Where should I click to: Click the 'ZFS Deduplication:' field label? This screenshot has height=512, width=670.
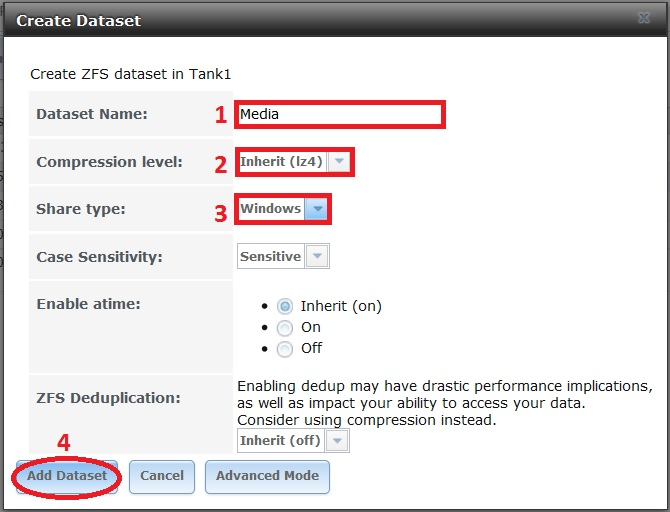pyautogui.click(x=108, y=398)
